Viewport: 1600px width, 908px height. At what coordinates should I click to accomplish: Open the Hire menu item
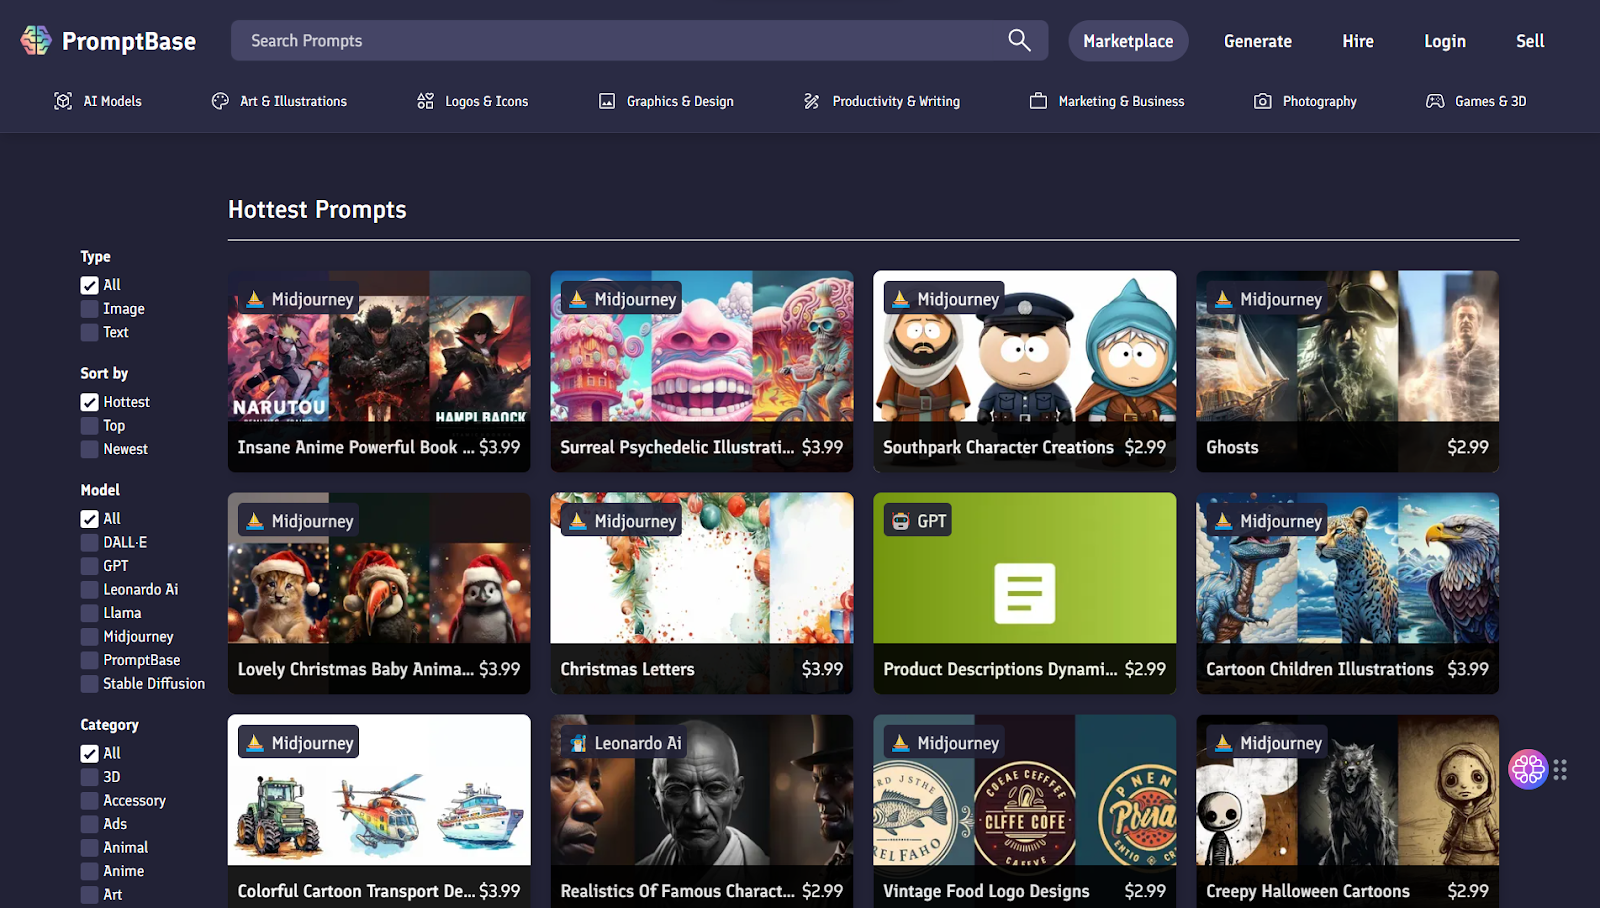(1358, 41)
